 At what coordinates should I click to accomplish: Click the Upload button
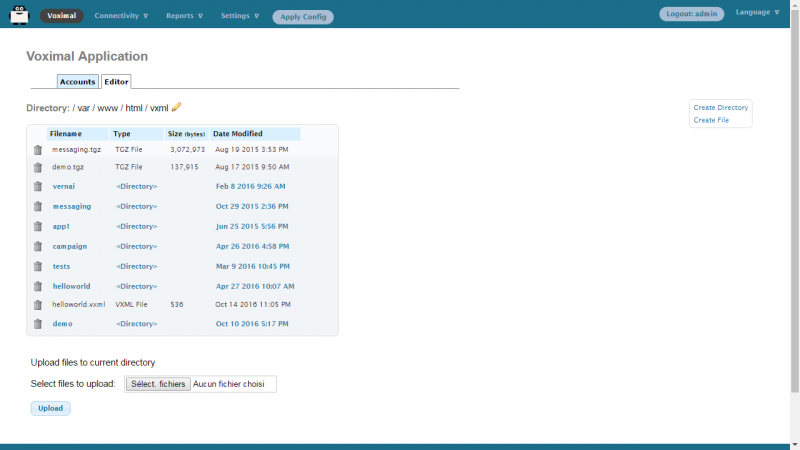click(51, 408)
